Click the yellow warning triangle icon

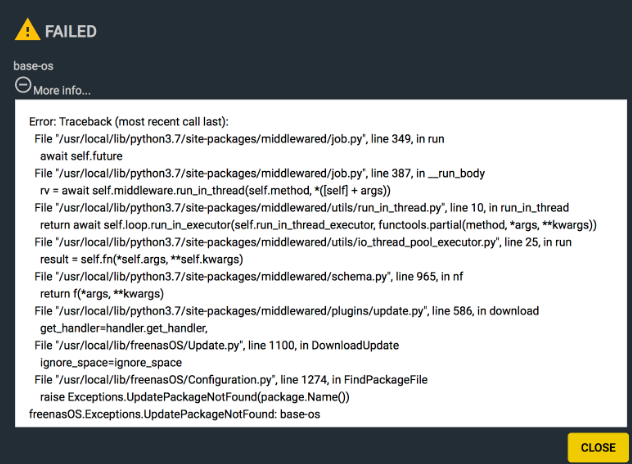click(x=27, y=29)
